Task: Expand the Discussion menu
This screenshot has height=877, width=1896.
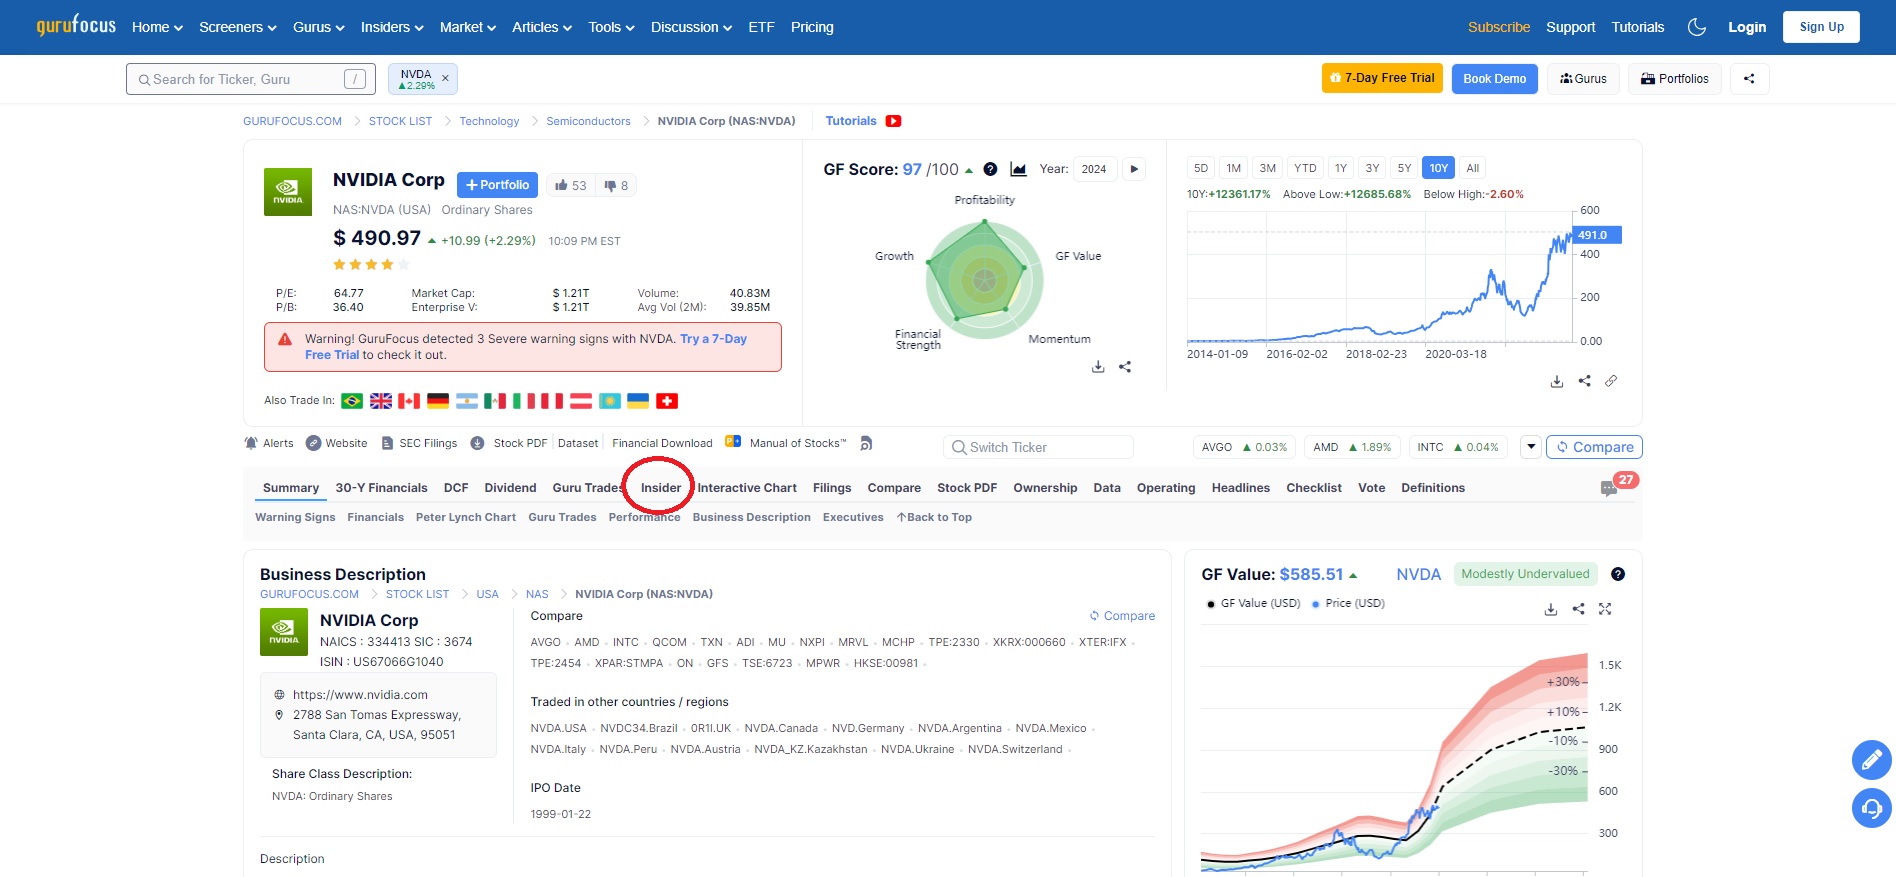Action: [691, 27]
